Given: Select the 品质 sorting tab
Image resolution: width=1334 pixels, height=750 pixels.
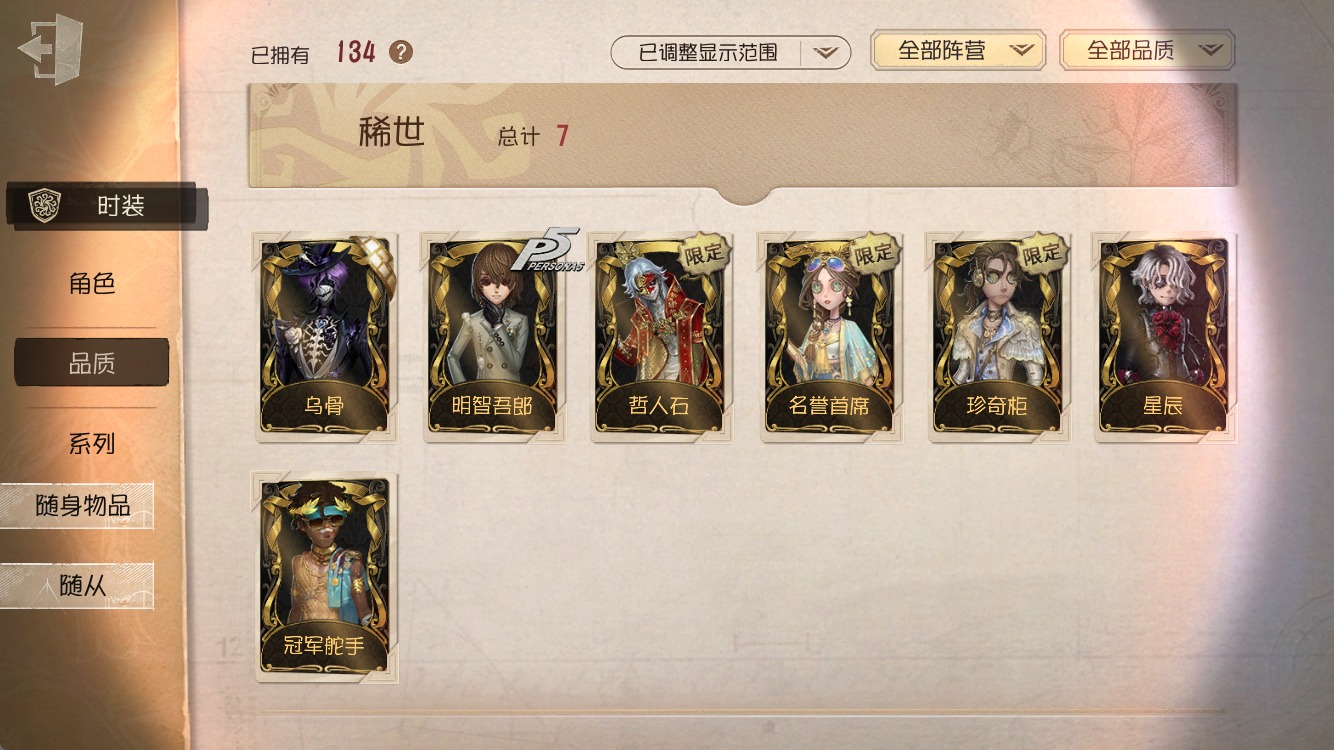Looking at the screenshot, I should coord(91,363).
